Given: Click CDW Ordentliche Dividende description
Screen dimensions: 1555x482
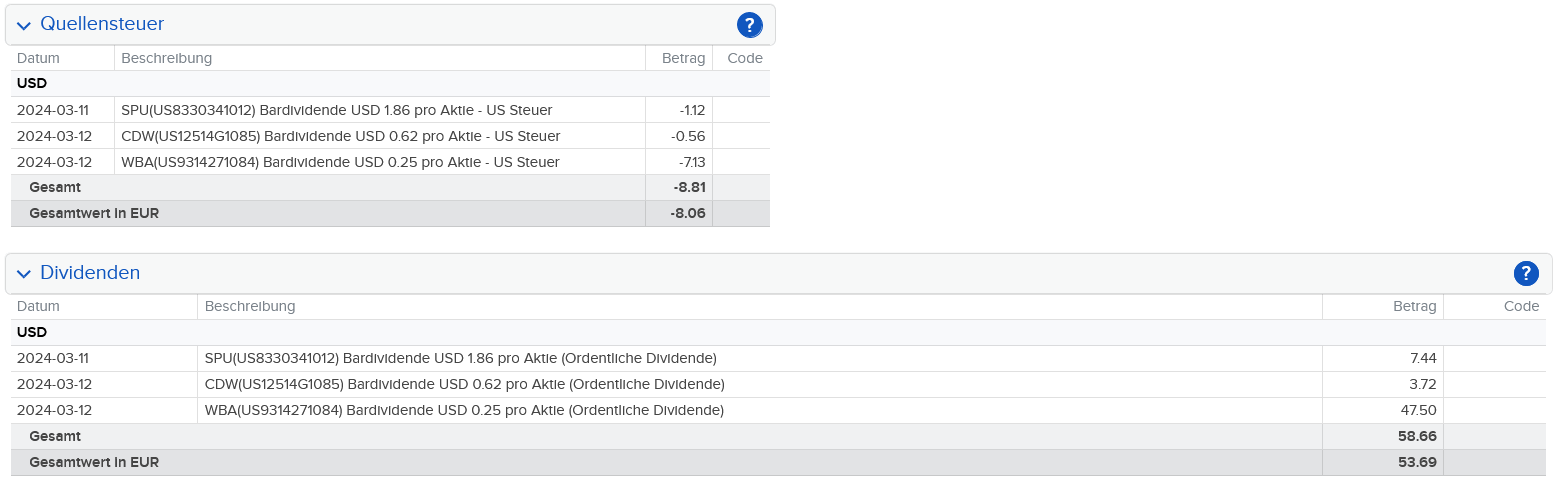Looking at the screenshot, I should (x=464, y=384).
